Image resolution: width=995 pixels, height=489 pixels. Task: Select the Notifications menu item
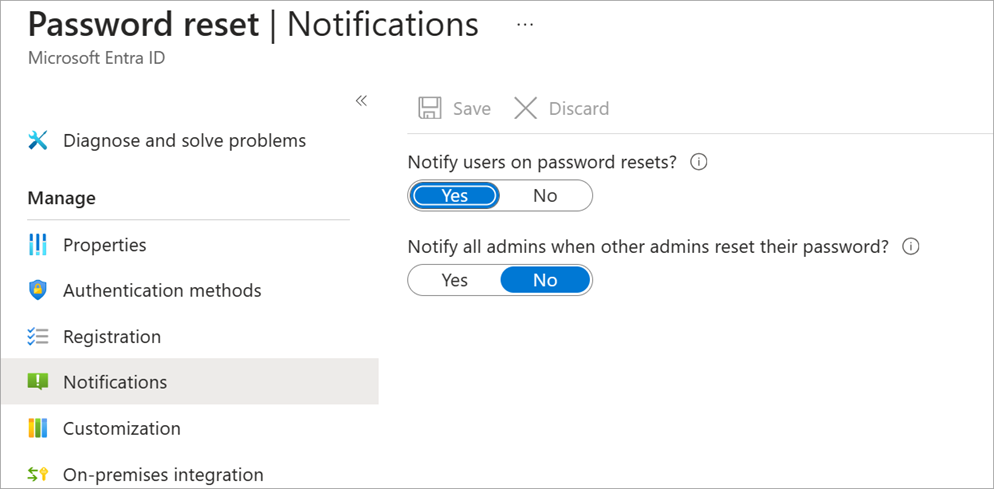189,382
